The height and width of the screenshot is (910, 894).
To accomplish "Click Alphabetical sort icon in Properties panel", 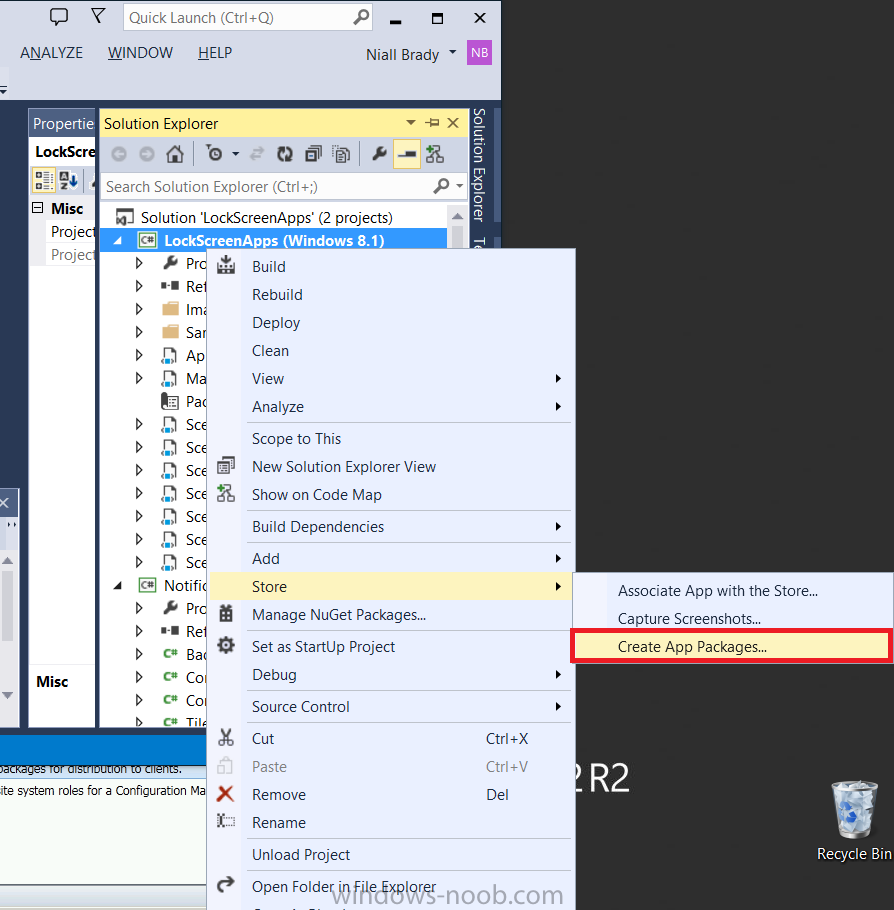I will 69,180.
